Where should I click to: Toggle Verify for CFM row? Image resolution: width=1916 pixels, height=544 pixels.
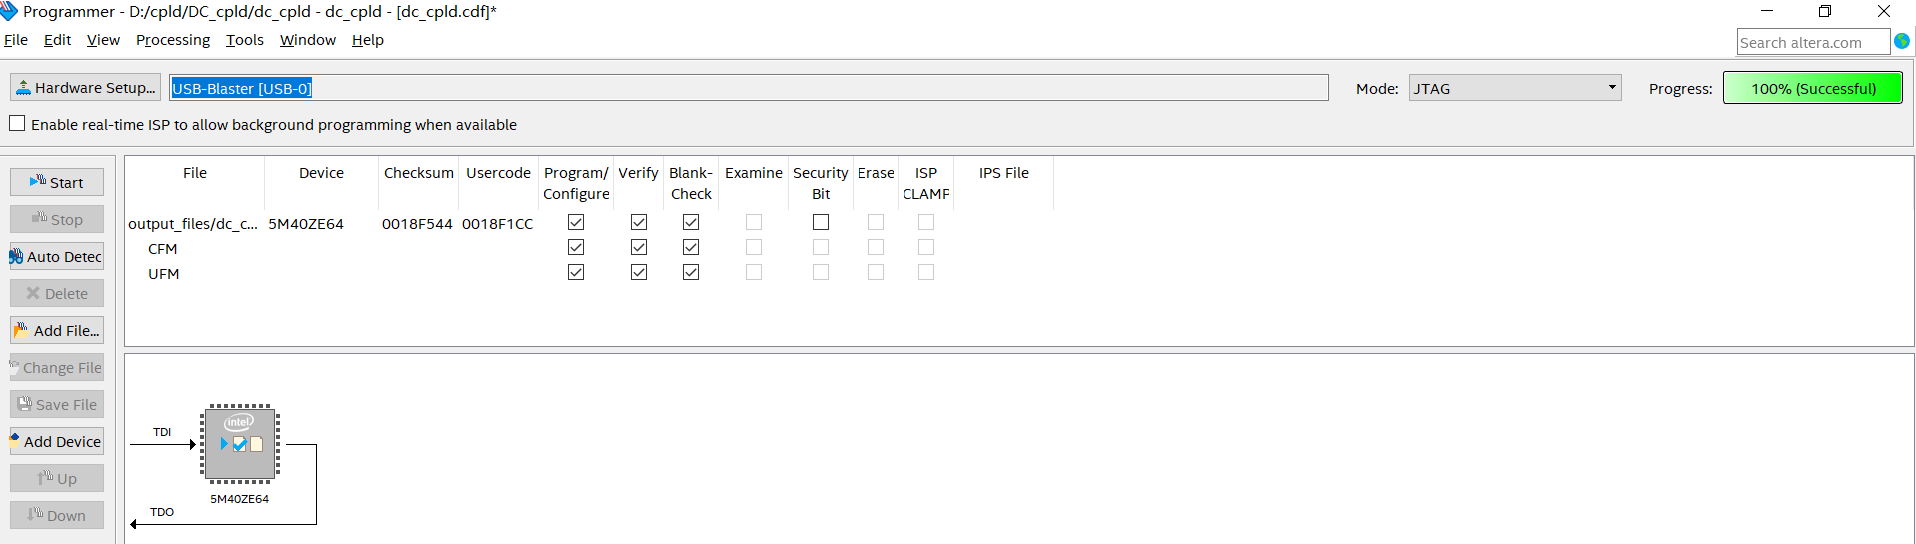(639, 247)
